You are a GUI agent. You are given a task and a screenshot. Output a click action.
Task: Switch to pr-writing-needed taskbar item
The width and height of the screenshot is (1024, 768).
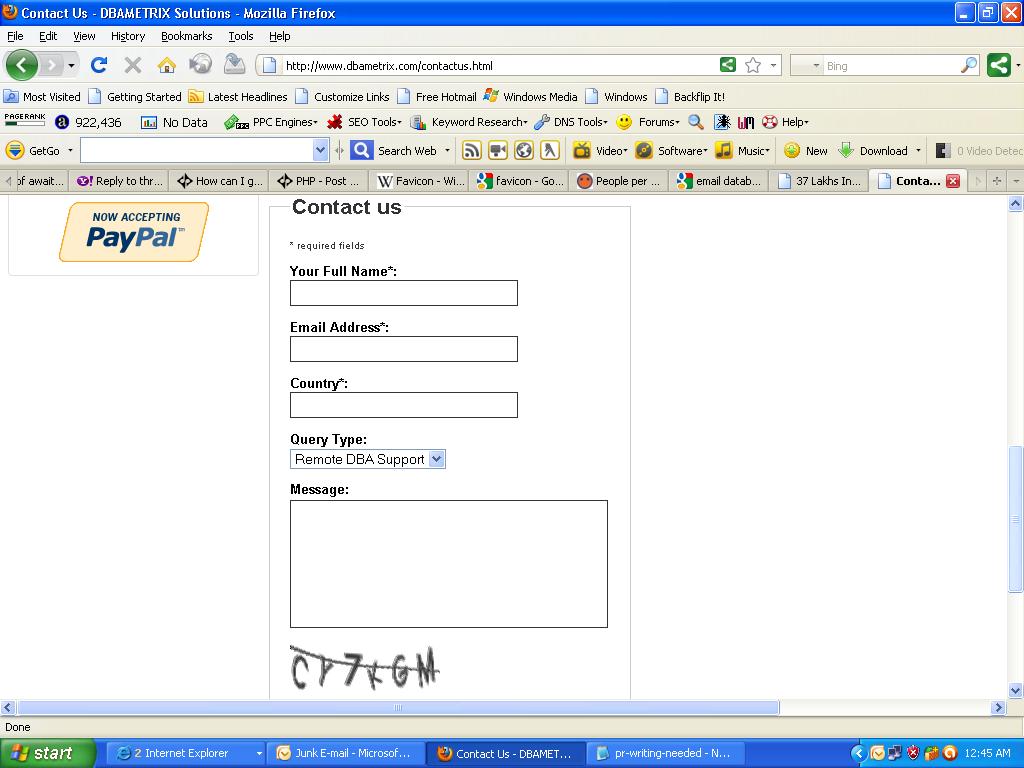coord(666,753)
